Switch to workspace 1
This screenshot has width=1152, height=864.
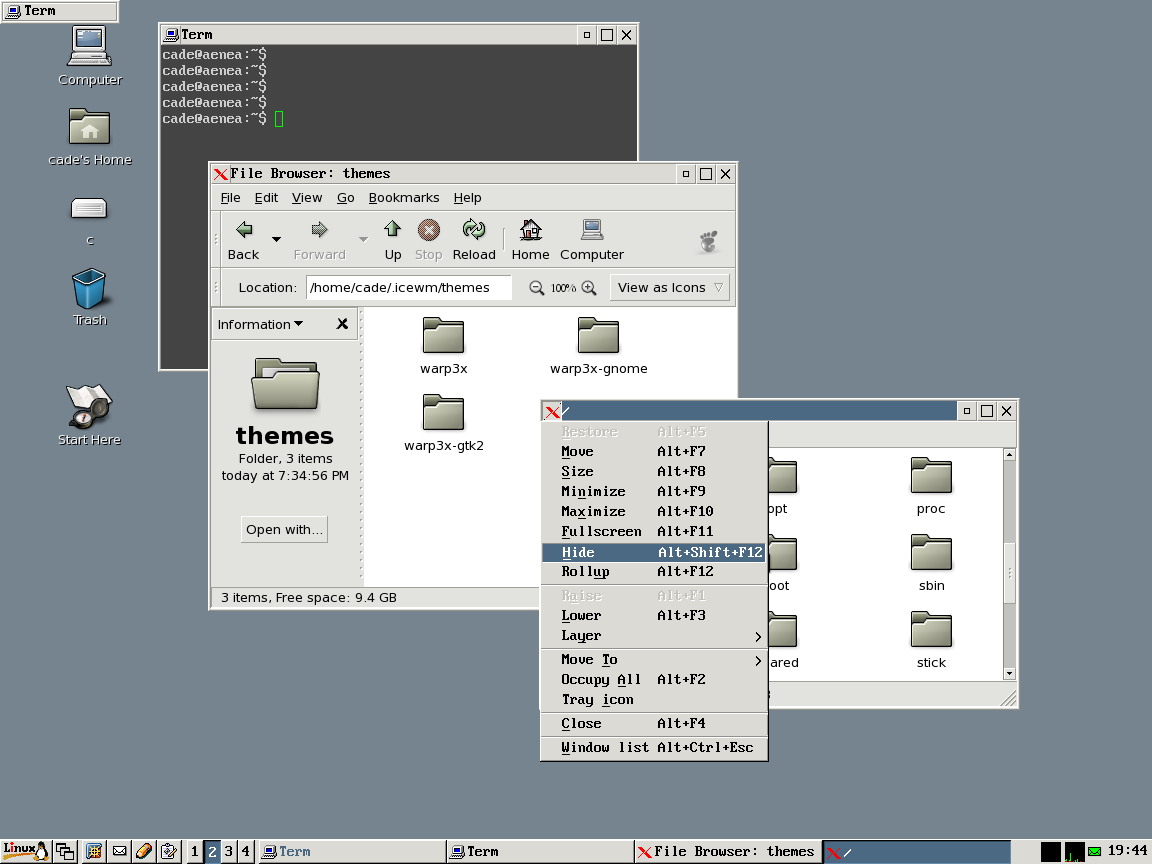[x=194, y=852]
